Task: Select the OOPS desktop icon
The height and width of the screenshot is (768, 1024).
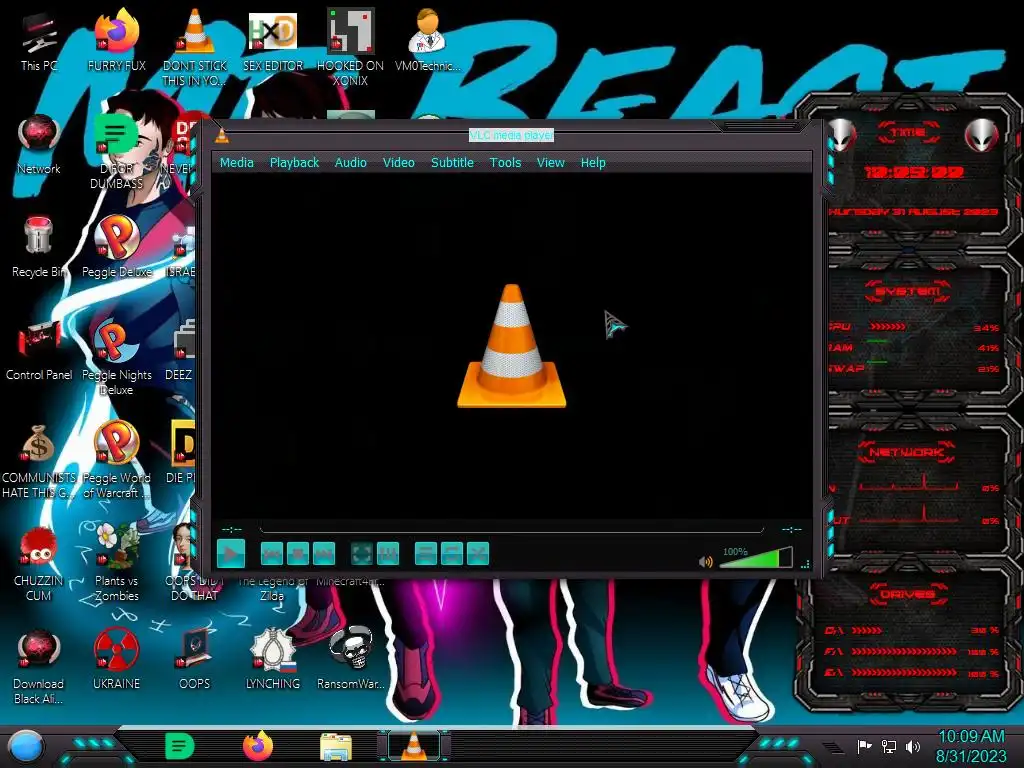Action: (195, 658)
